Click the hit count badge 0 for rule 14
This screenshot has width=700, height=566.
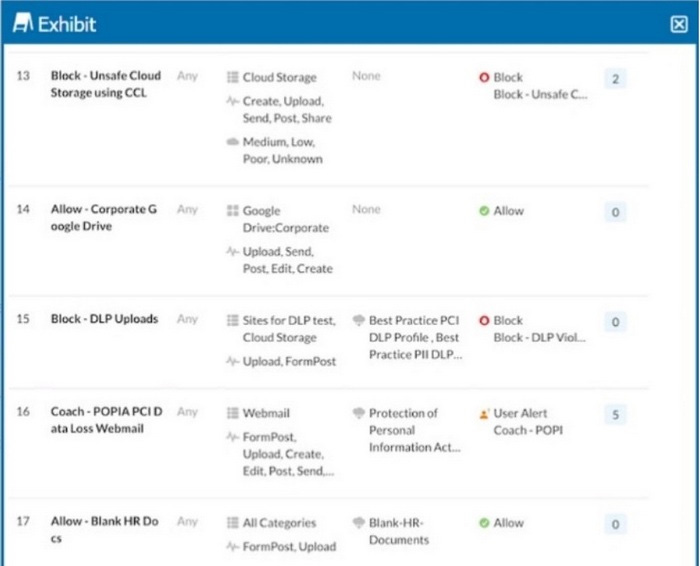(x=615, y=212)
